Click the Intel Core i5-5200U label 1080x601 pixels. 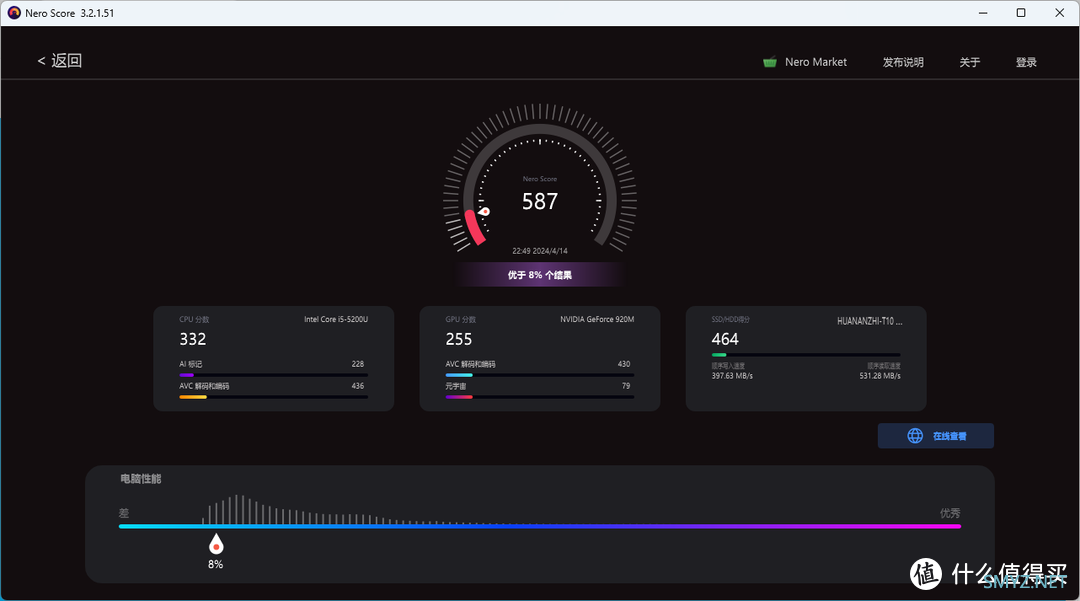336,319
